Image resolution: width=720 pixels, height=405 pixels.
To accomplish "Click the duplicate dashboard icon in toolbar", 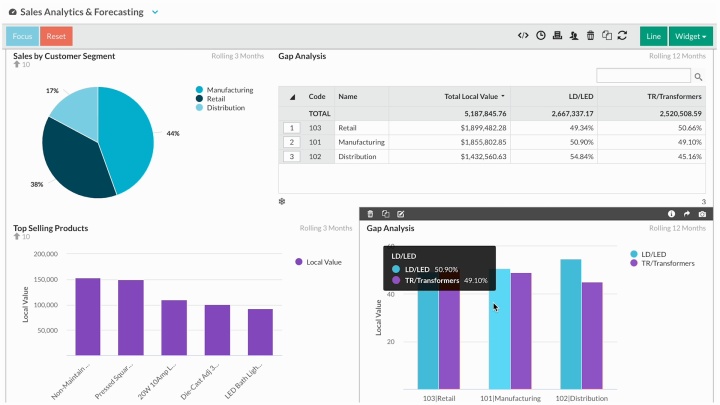I will (x=607, y=35).
